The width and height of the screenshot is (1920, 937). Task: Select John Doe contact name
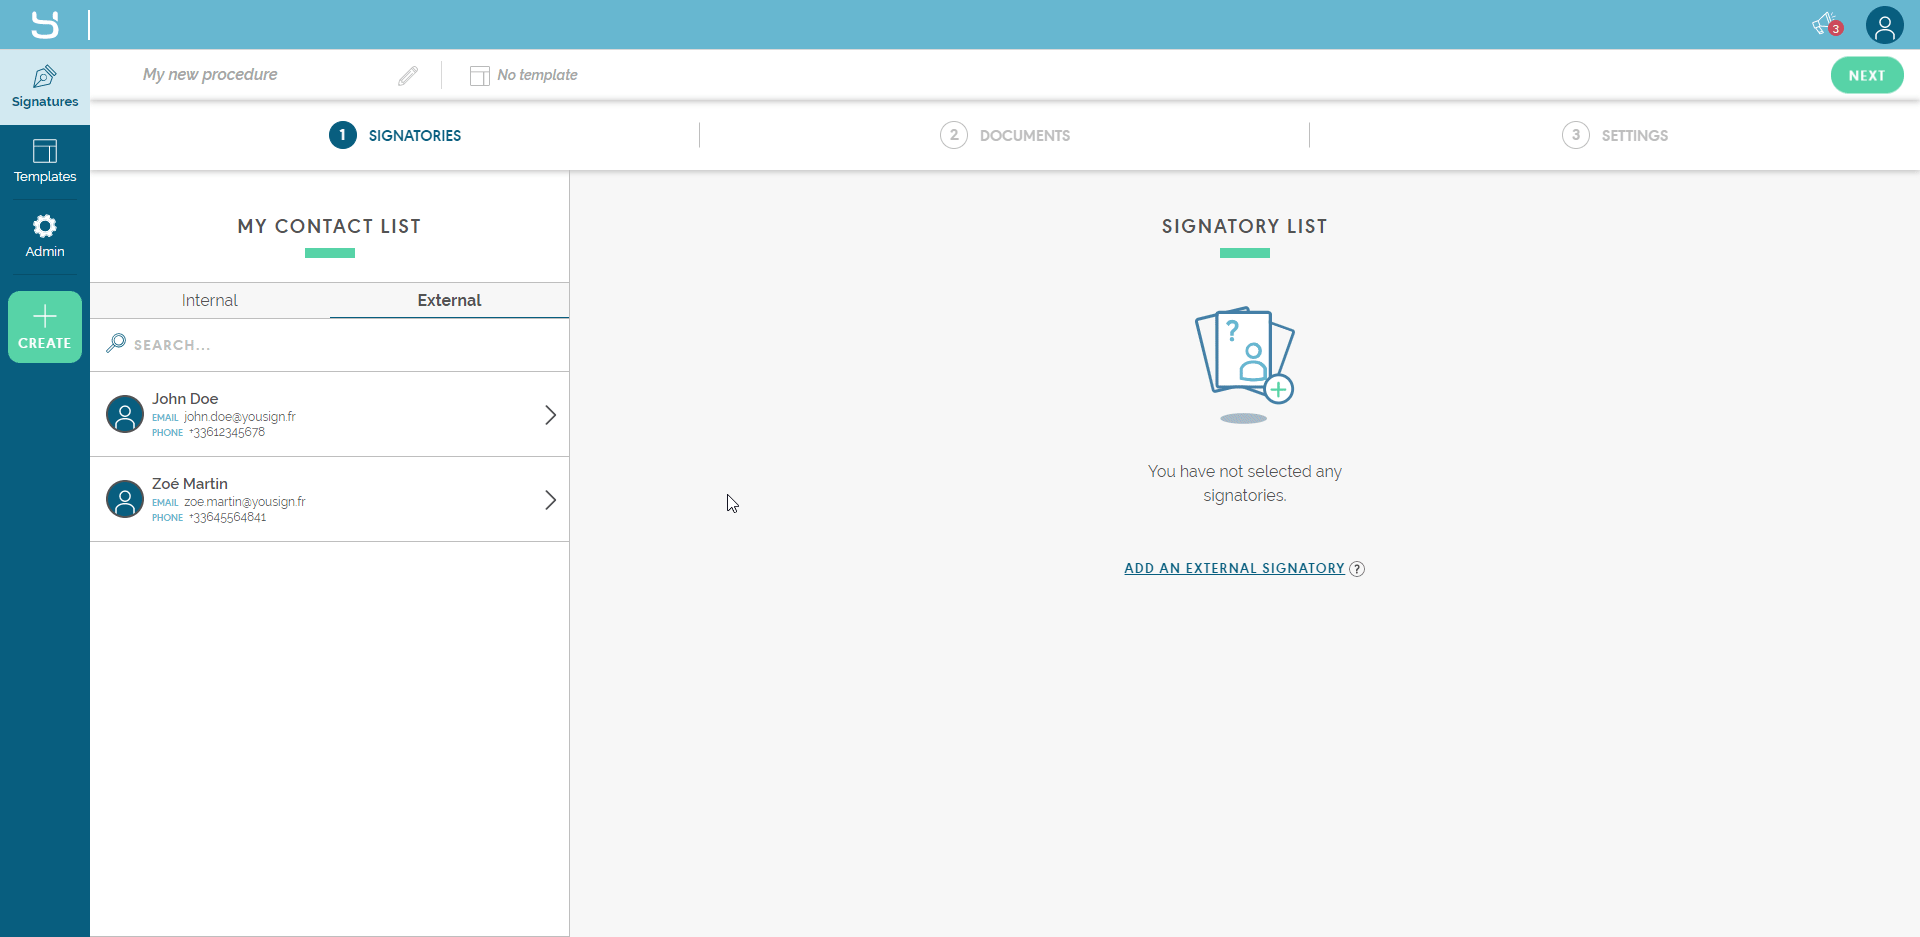(185, 399)
